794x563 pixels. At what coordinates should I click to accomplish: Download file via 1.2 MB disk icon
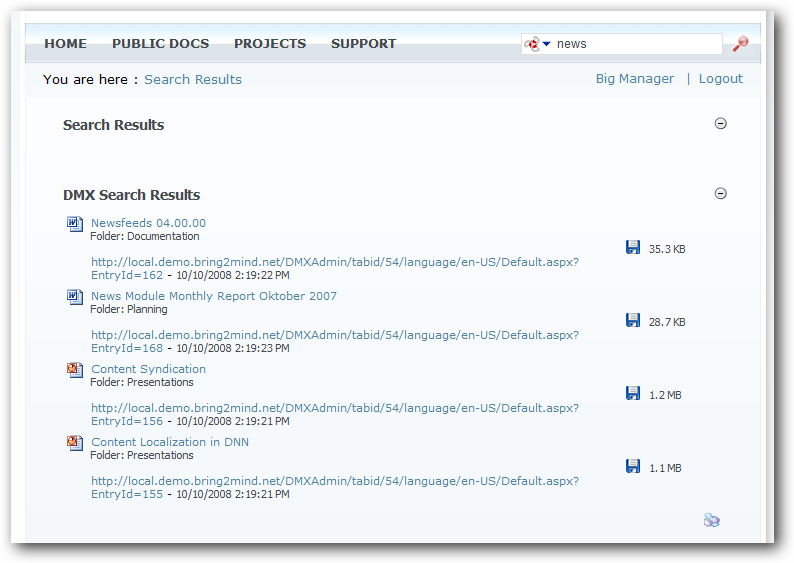point(633,393)
